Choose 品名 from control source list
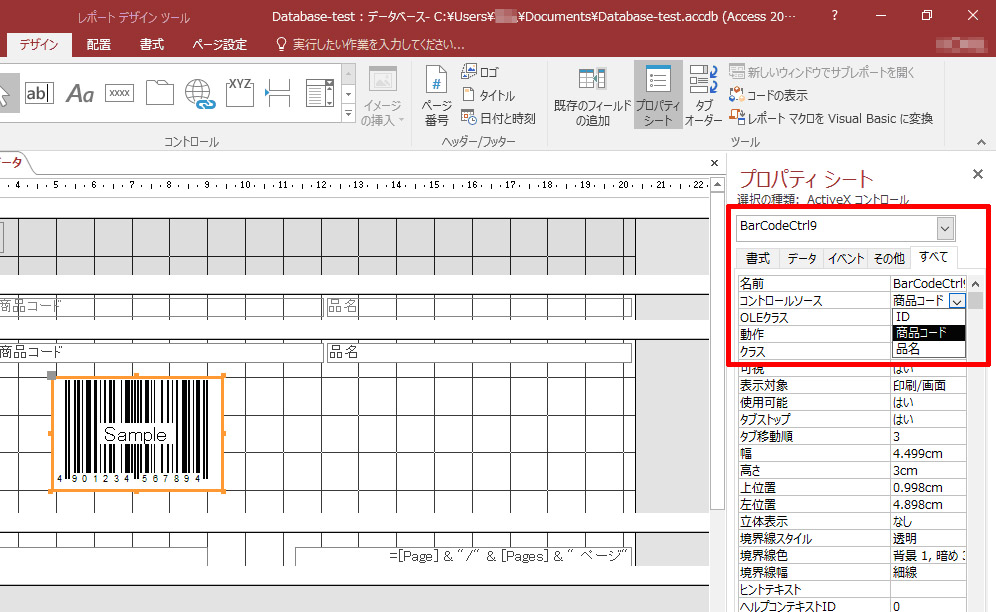The image size is (996, 612). point(929,349)
